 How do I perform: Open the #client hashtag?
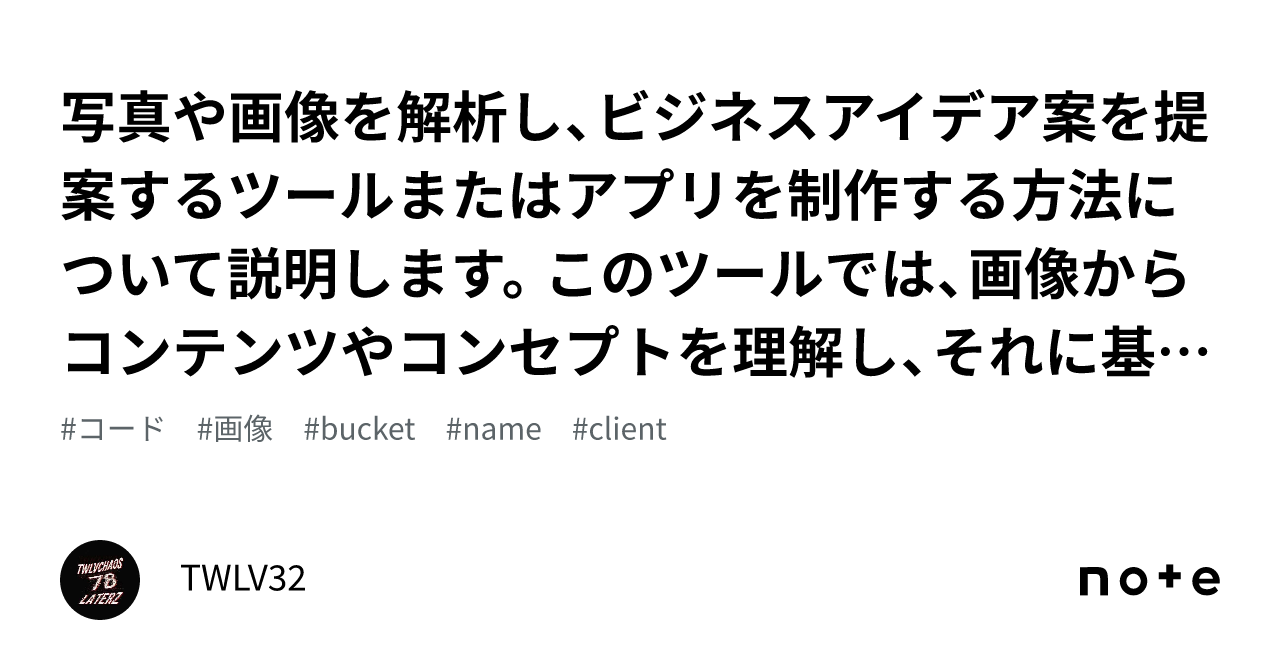coord(619,429)
